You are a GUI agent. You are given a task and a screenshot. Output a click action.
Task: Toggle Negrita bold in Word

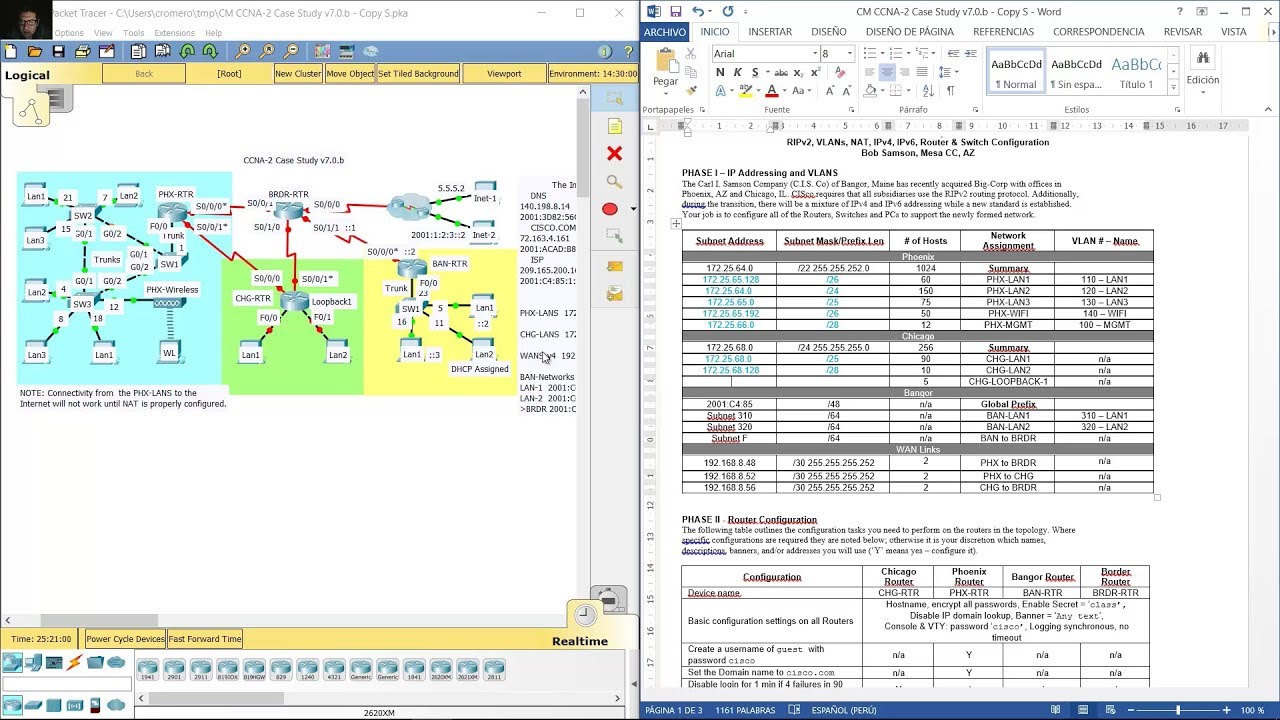720,72
